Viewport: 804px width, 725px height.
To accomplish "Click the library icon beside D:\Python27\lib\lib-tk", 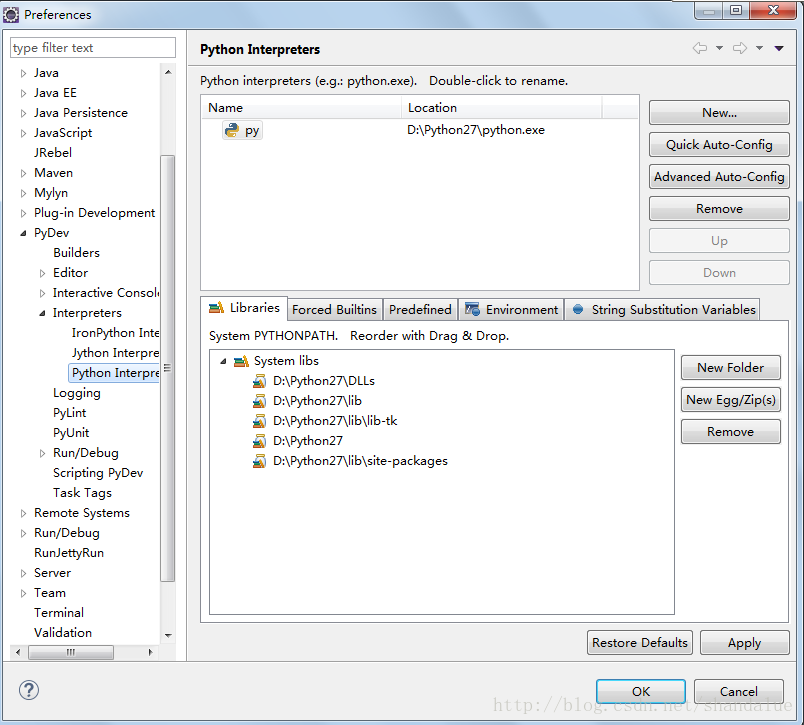I will pos(259,421).
